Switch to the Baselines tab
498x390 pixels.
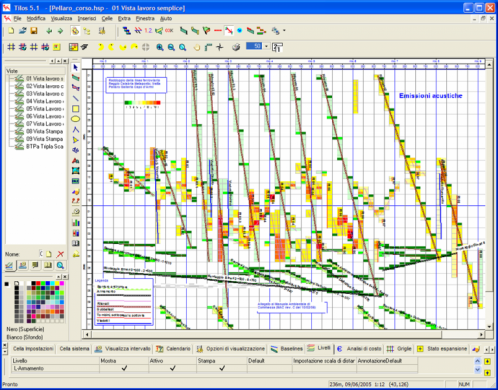[x=287, y=349]
